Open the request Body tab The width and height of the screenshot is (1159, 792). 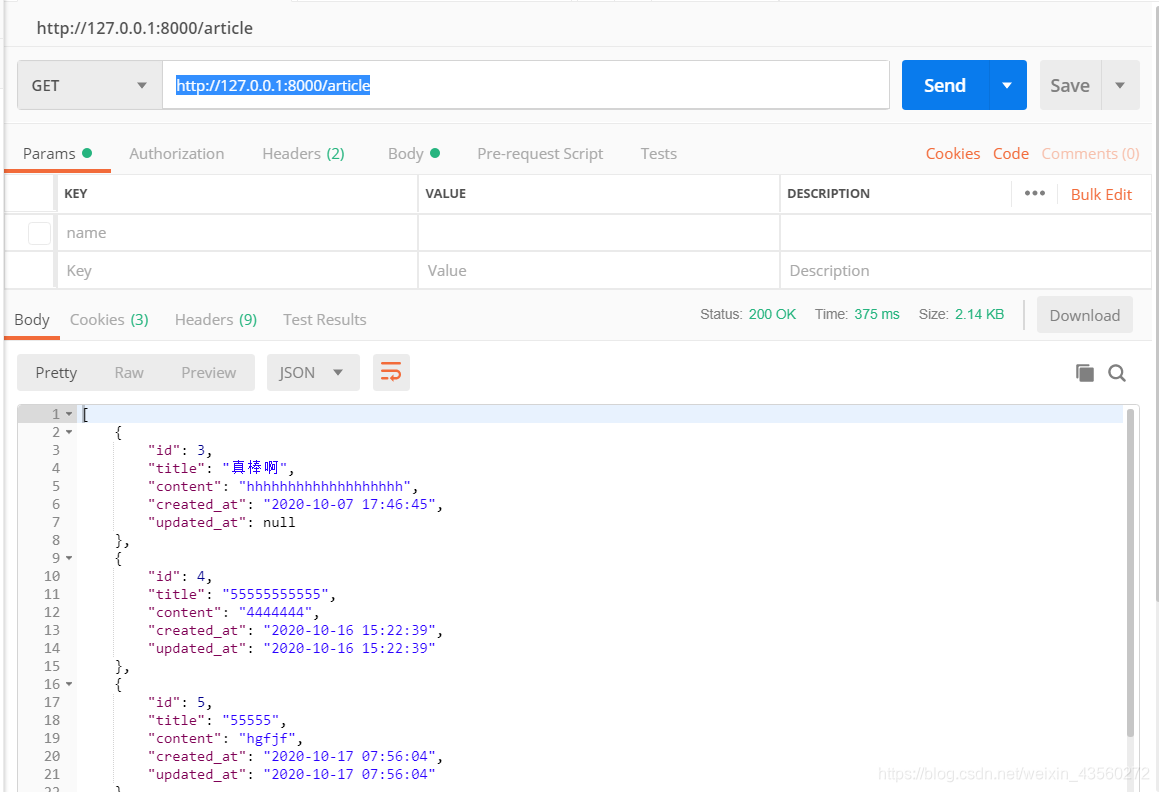coord(414,154)
